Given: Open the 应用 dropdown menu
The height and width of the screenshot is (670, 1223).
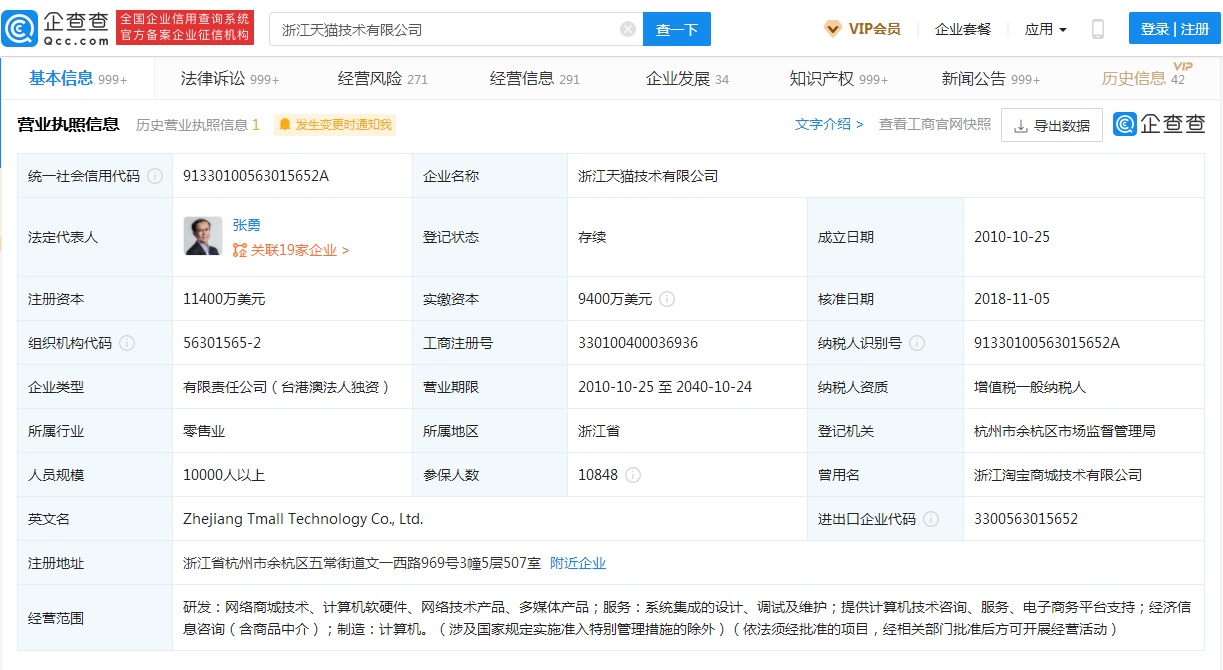Looking at the screenshot, I should [x=1046, y=29].
